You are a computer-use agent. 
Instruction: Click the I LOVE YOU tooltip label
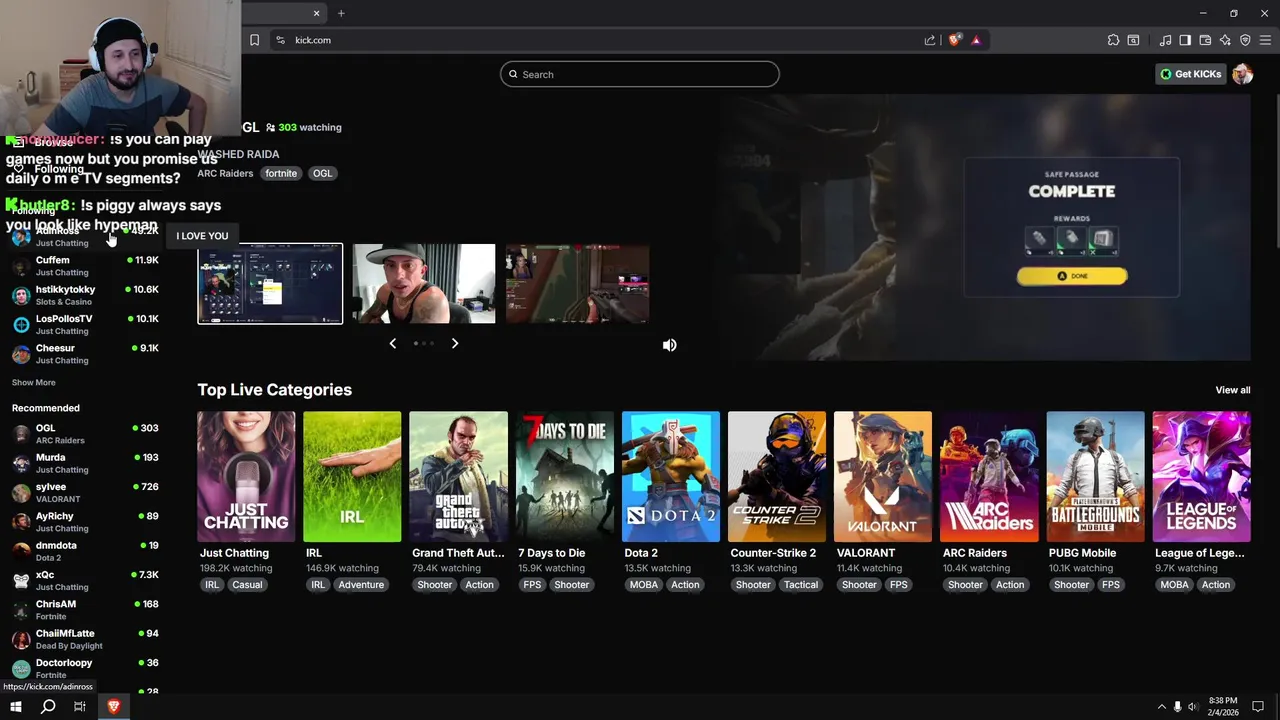202,236
